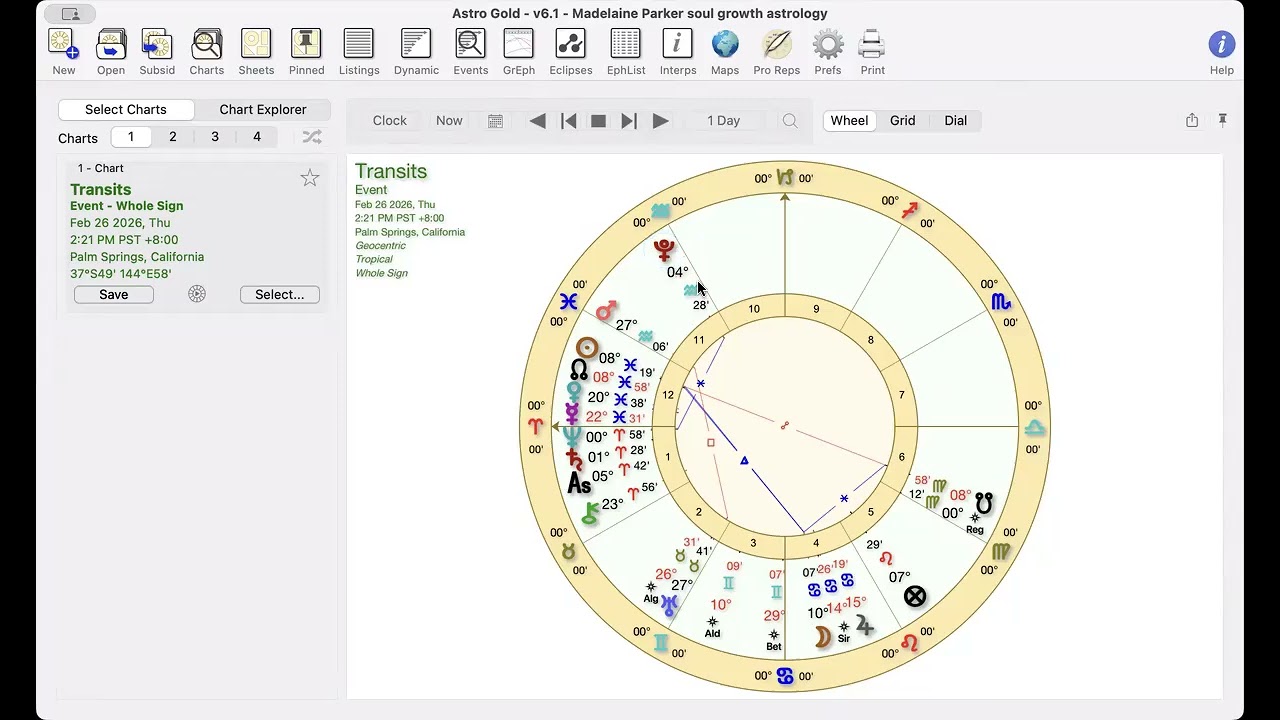Screen dimensions: 1280x720
Task: Click the Part of Fortune symbol
Action: click(914, 597)
